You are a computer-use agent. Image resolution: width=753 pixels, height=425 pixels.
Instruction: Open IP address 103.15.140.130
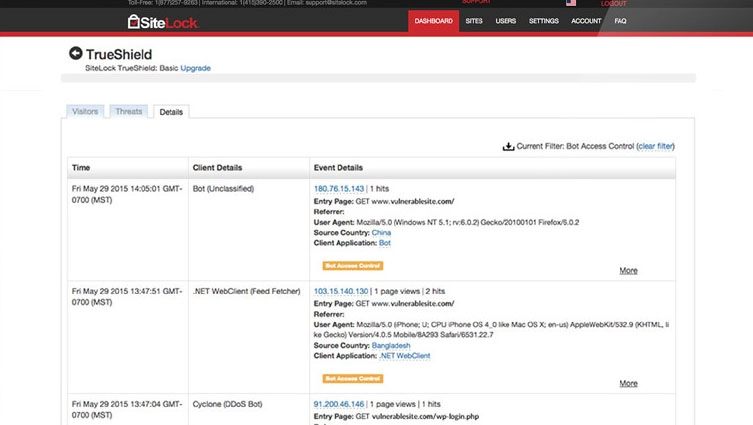click(x=340, y=291)
